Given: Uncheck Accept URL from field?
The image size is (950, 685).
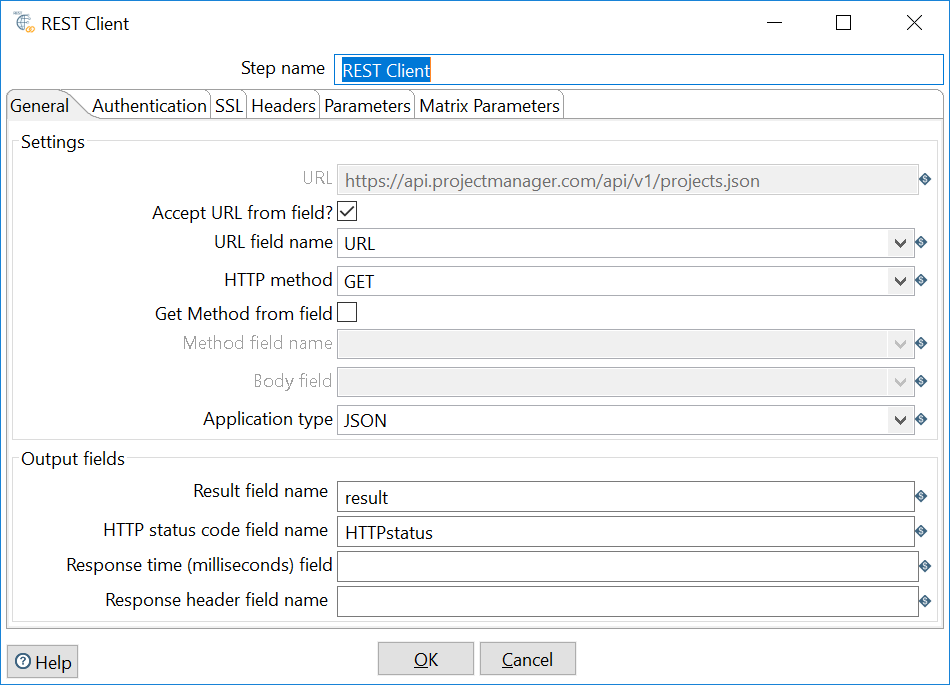Looking at the screenshot, I should (x=346, y=211).
